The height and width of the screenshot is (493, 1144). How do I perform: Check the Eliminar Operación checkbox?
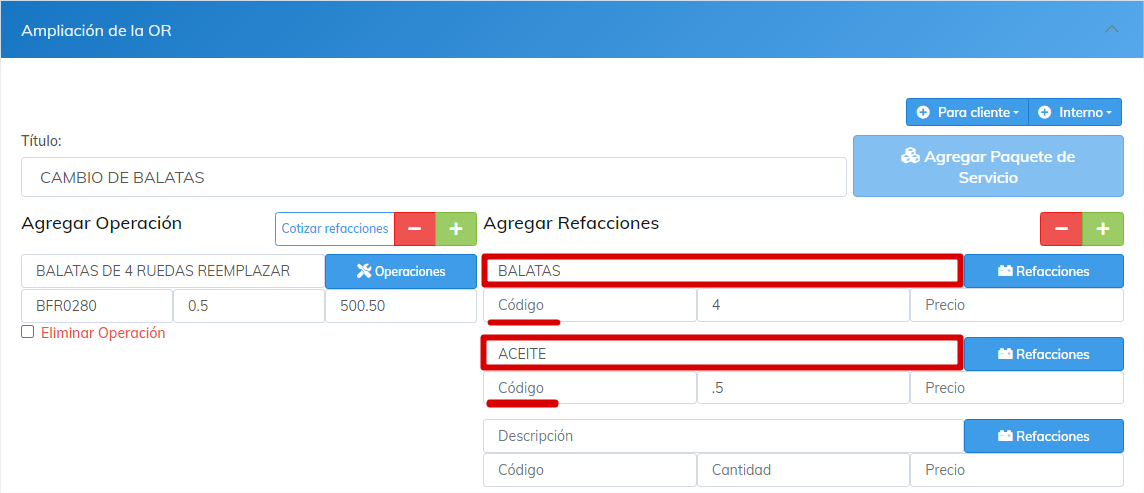28,332
